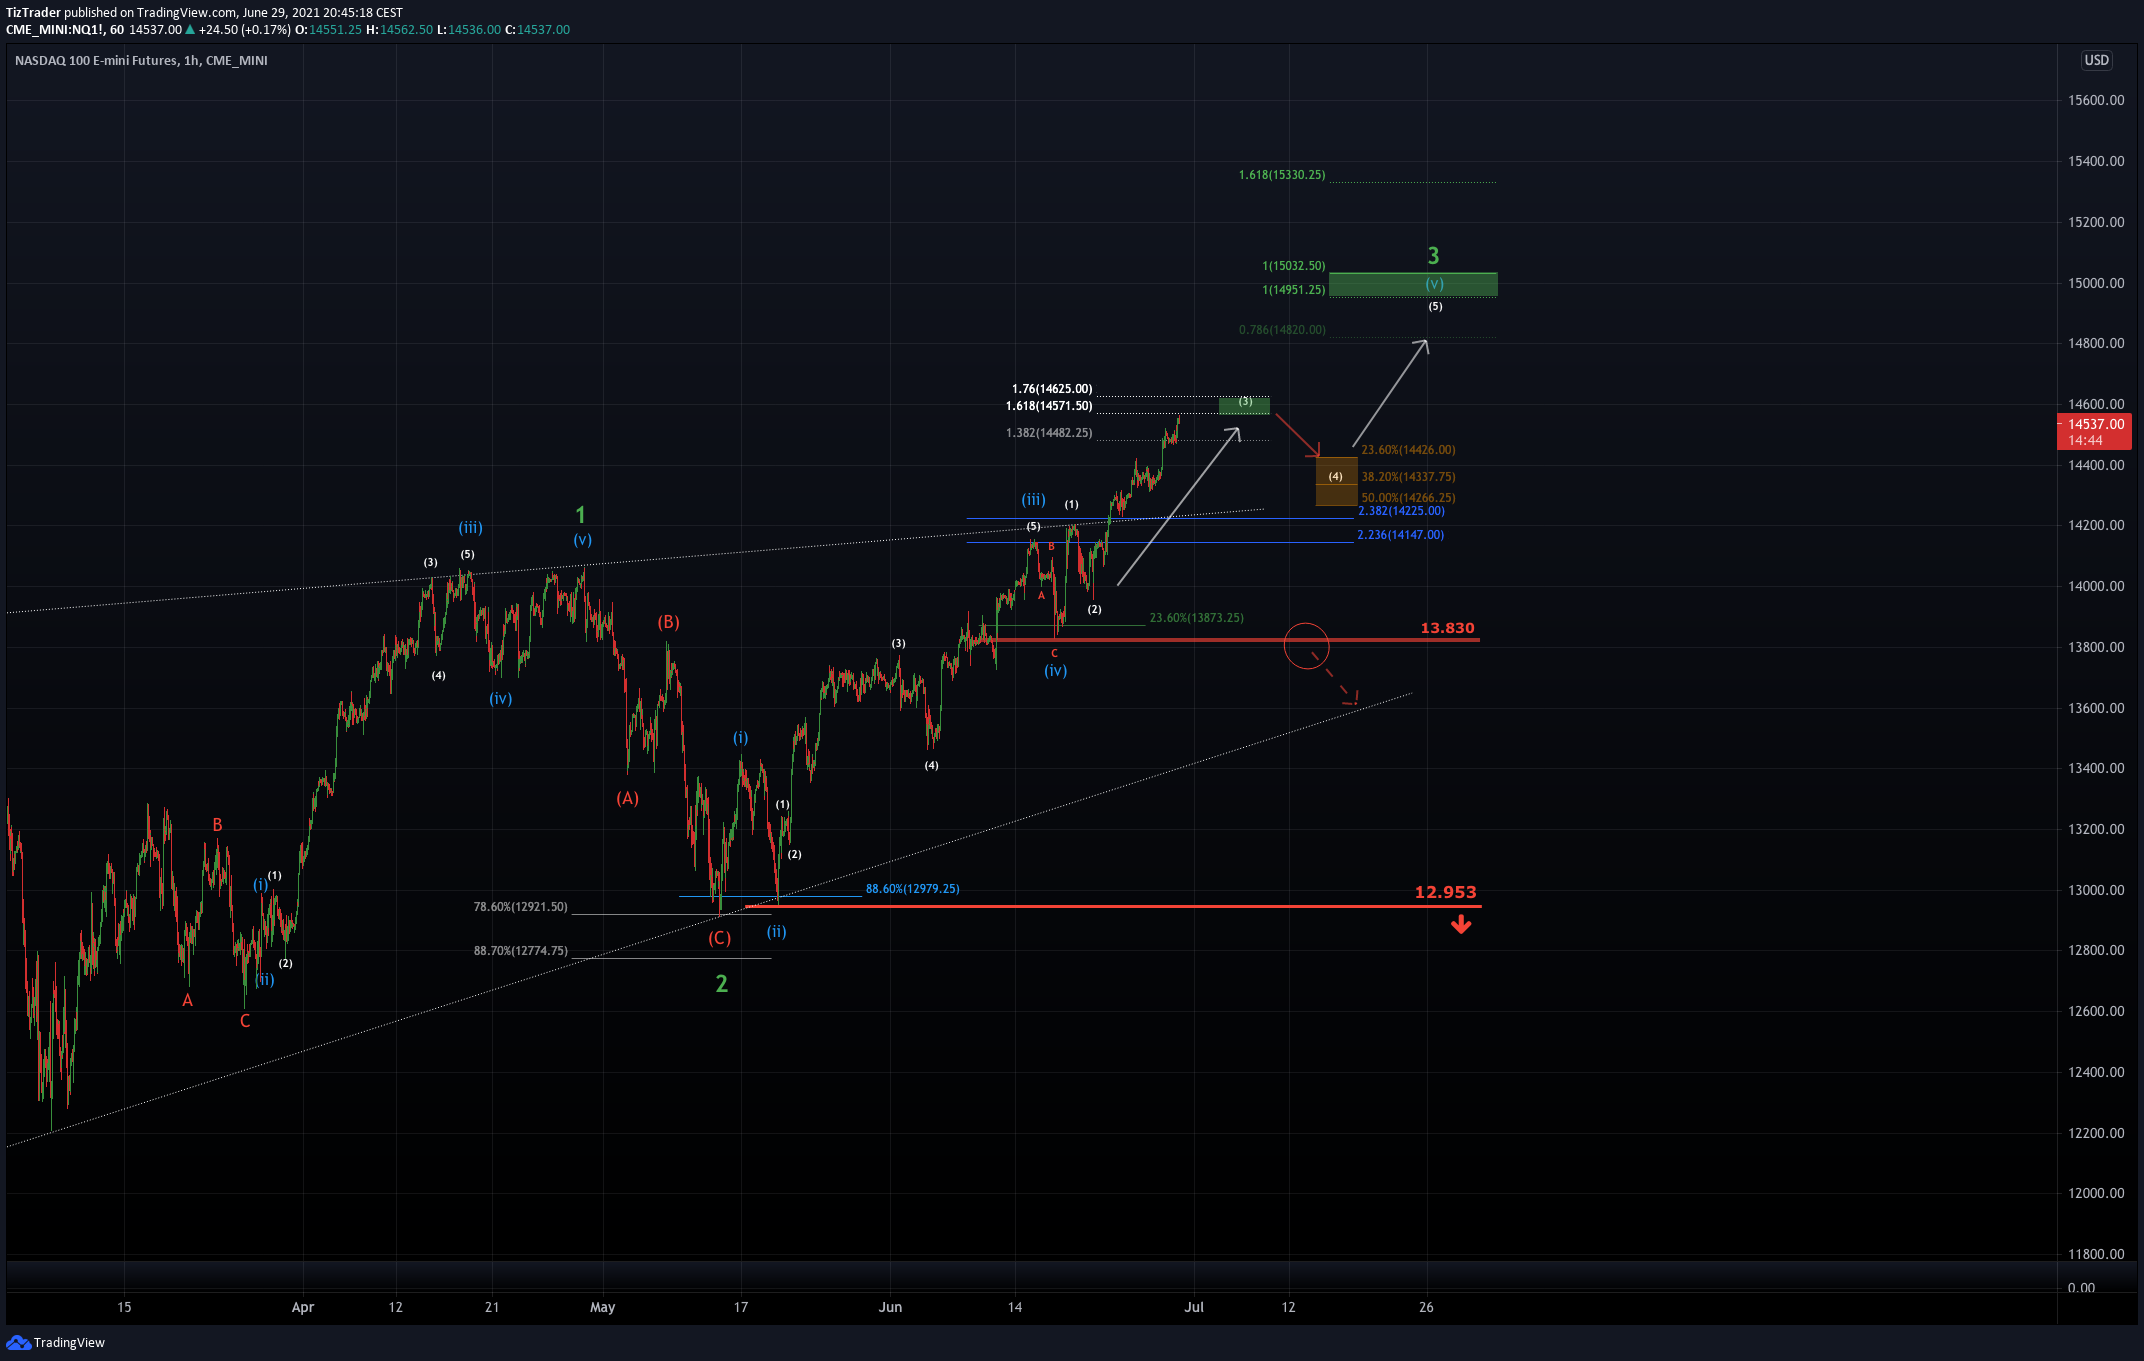Image resolution: width=2144 pixels, height=1361 pixels.
Task: Click the Apr label on the time axis
Action: [303, 1307]
